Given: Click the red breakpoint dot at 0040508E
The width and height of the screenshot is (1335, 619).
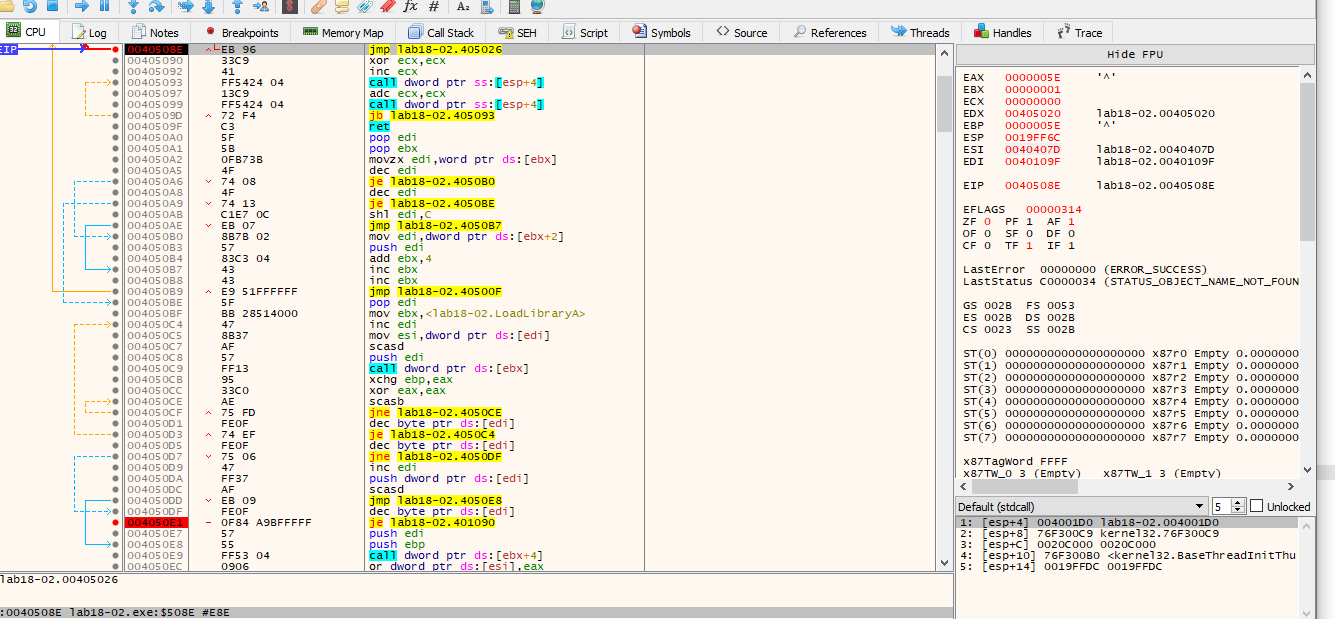Looking at the screenshot, I should 116,49.
